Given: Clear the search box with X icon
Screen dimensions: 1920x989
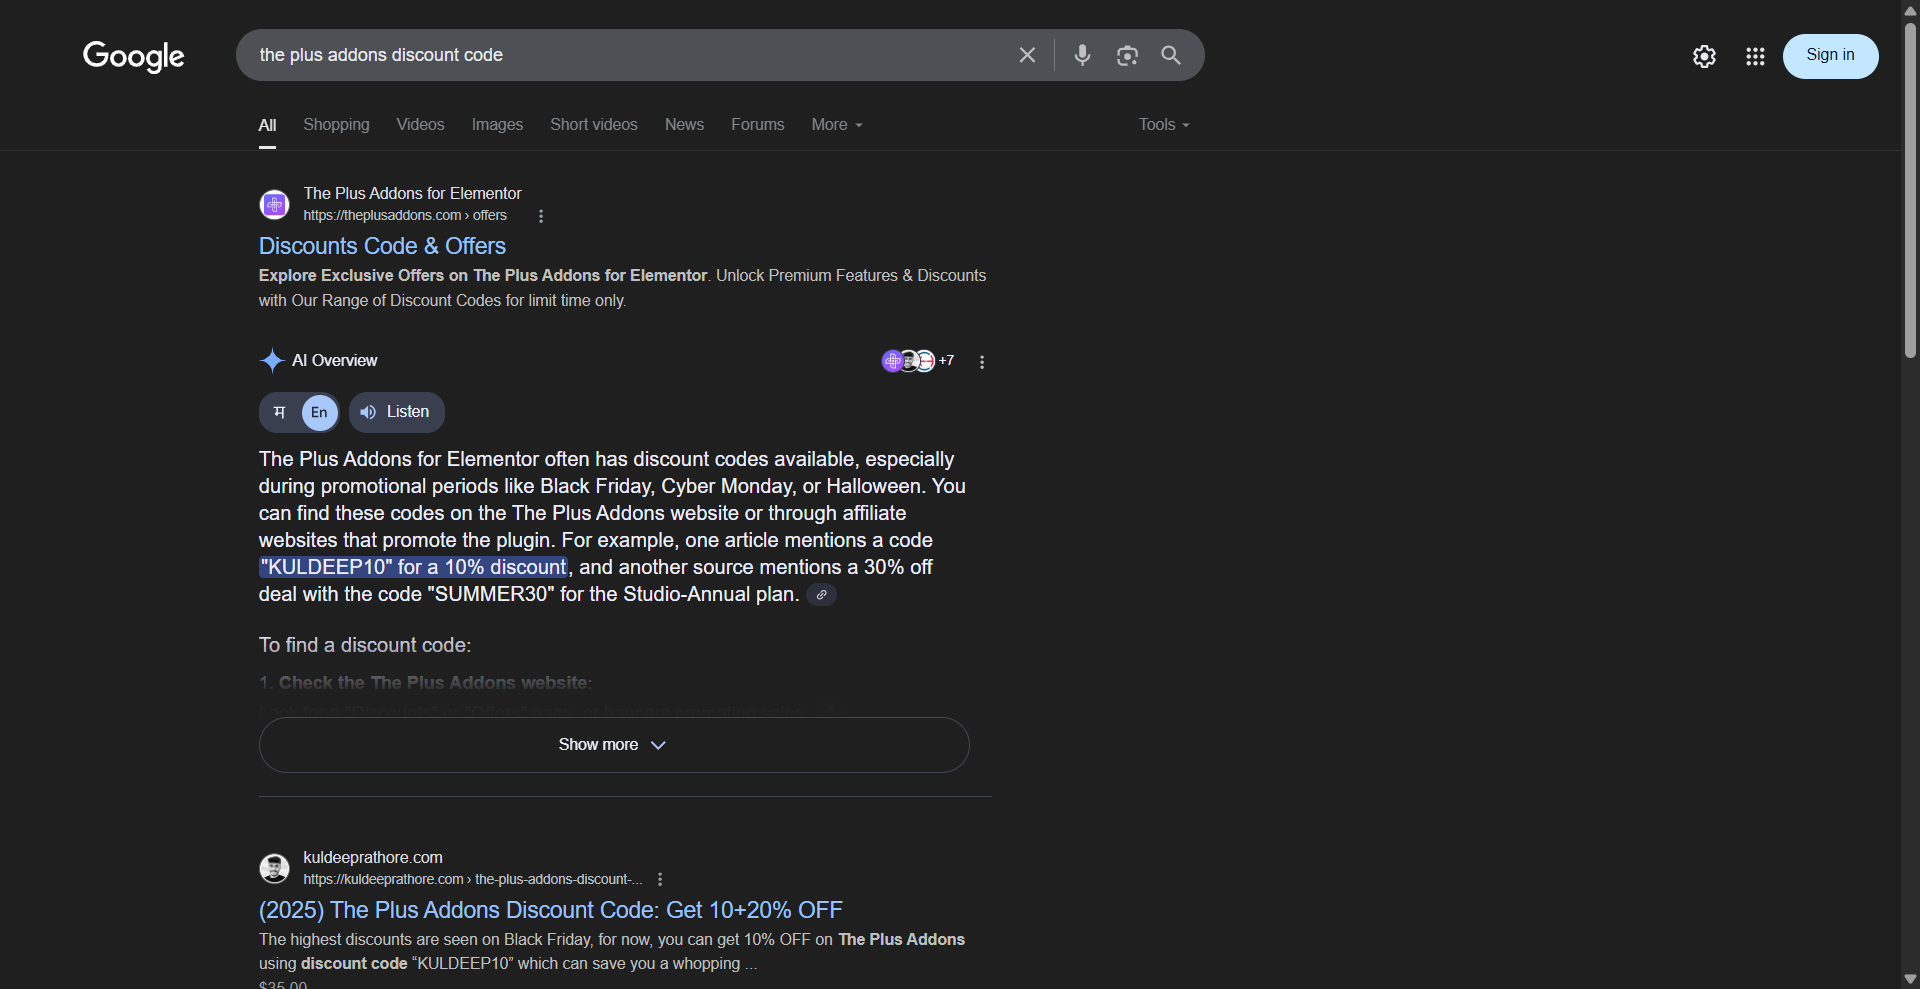Looking at the screenshot, I should (x=1027, y=55).
